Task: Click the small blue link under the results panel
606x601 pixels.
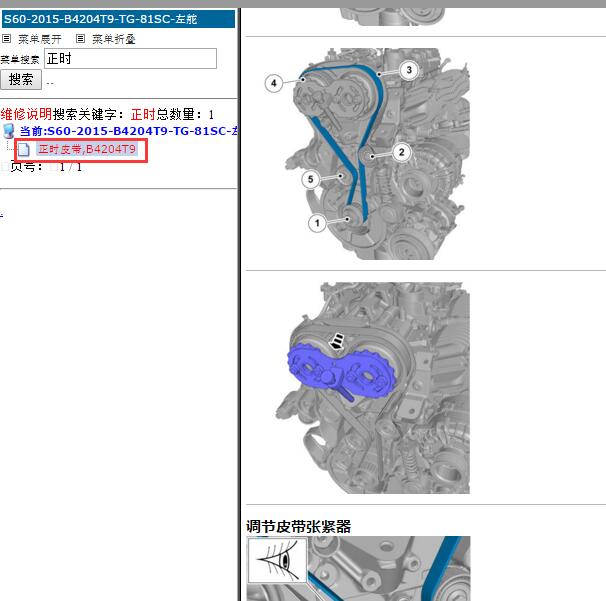Action: (x=2, y=215)
